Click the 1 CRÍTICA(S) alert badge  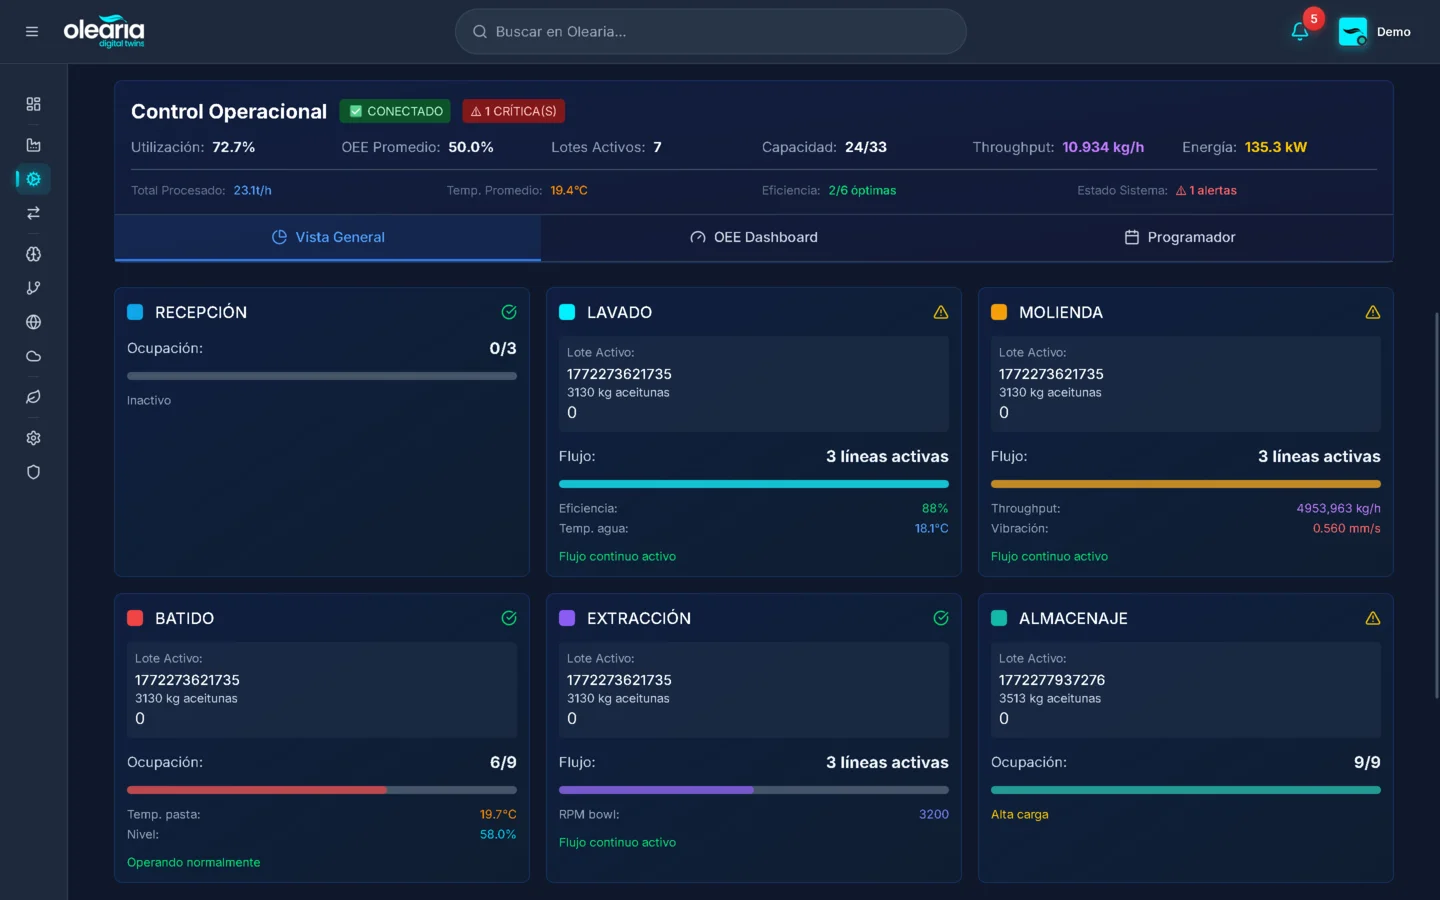pos(514,111)
